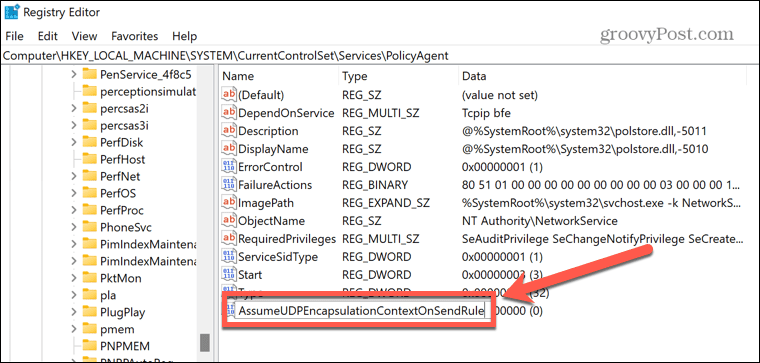Click the Description string value icon
The height and width of the screenshot is (363, 760).
pyautogui.click(x=228, y=131)
